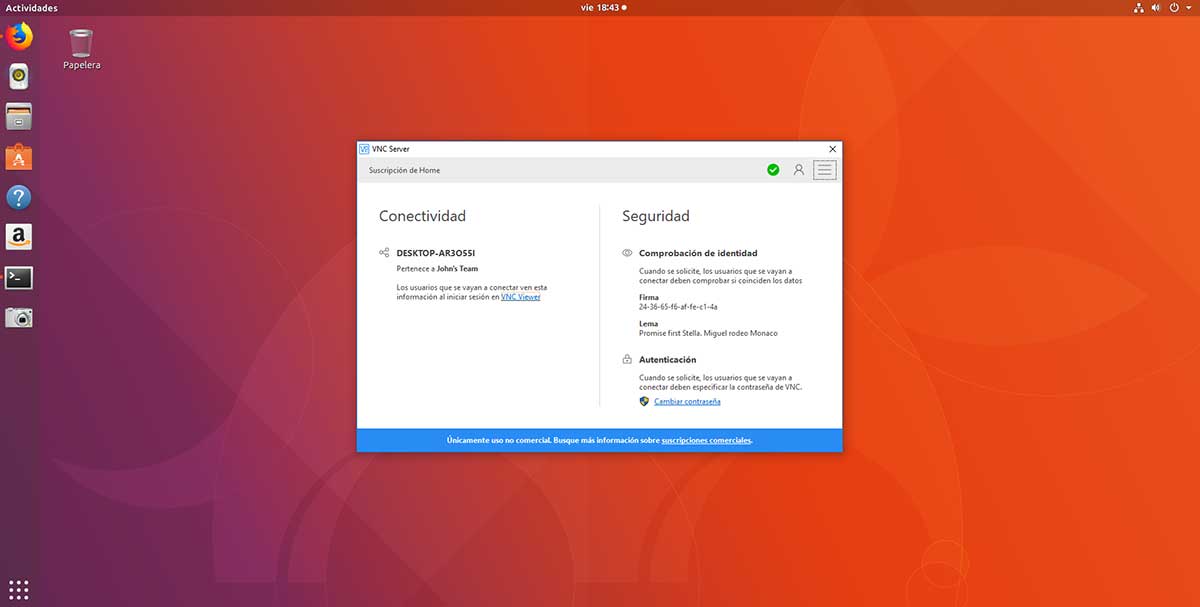
Task: Open the Help icon in the dock
Action: coord(19,197)
